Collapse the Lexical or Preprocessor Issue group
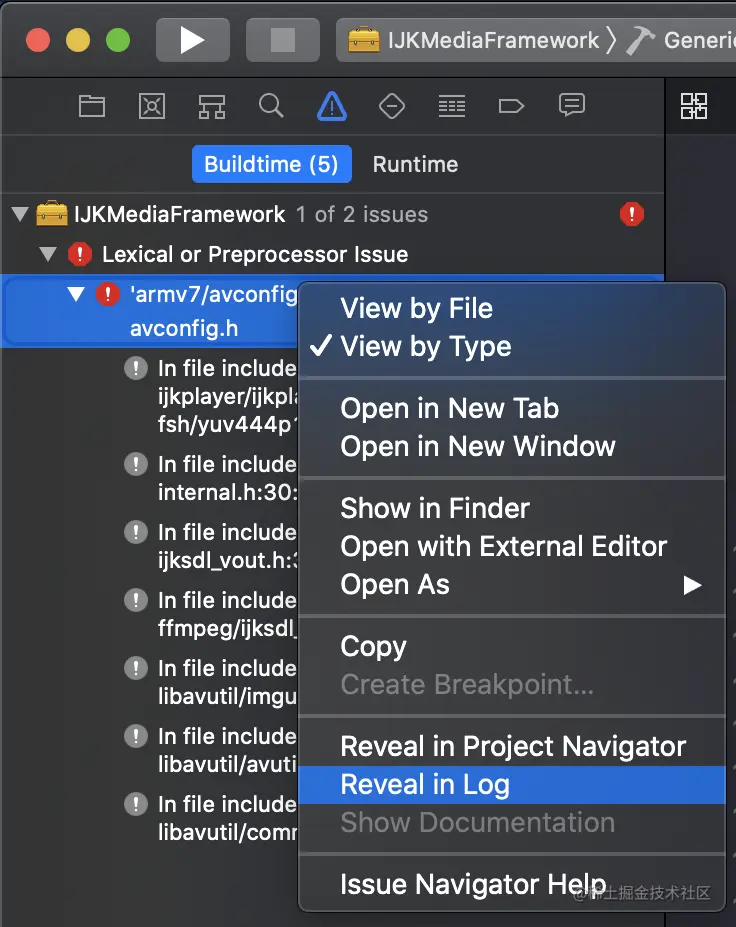Image resolution: width=736 pixels, height=927 pixels. (48, 254)
